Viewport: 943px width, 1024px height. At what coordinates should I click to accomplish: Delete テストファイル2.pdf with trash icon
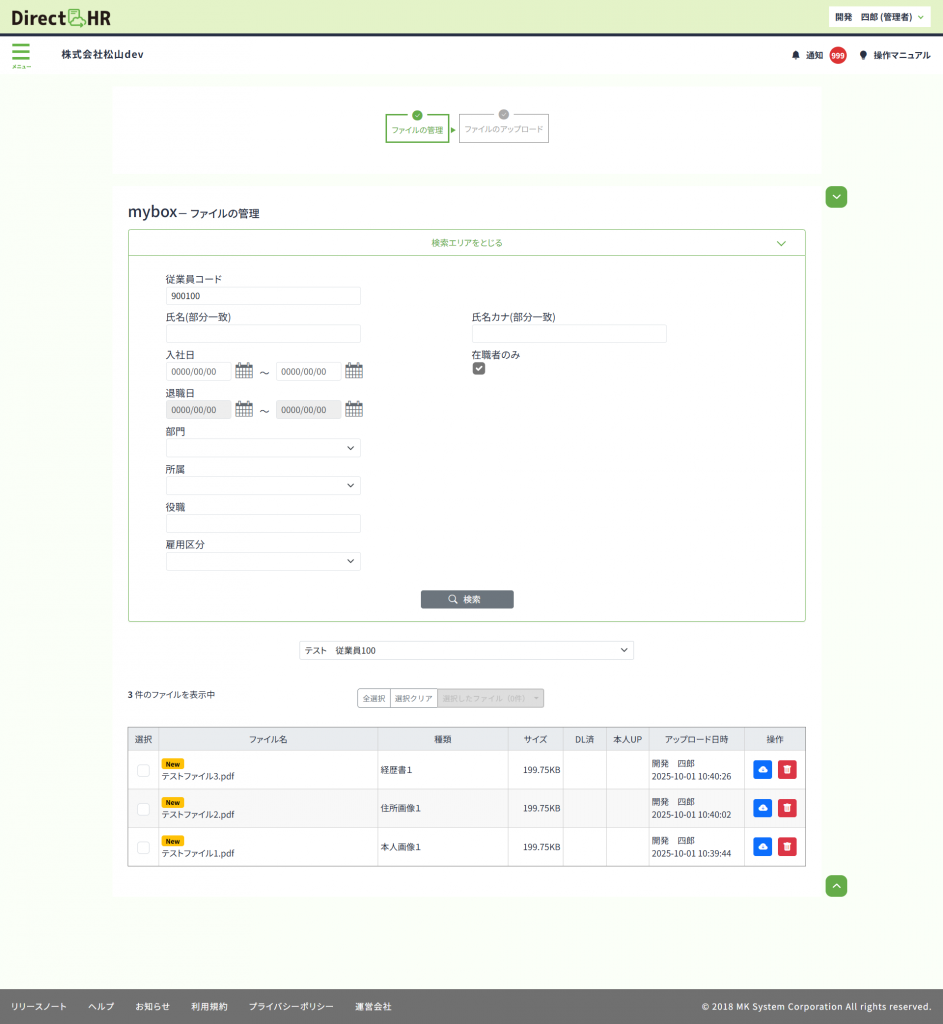[x=787, y=808]
